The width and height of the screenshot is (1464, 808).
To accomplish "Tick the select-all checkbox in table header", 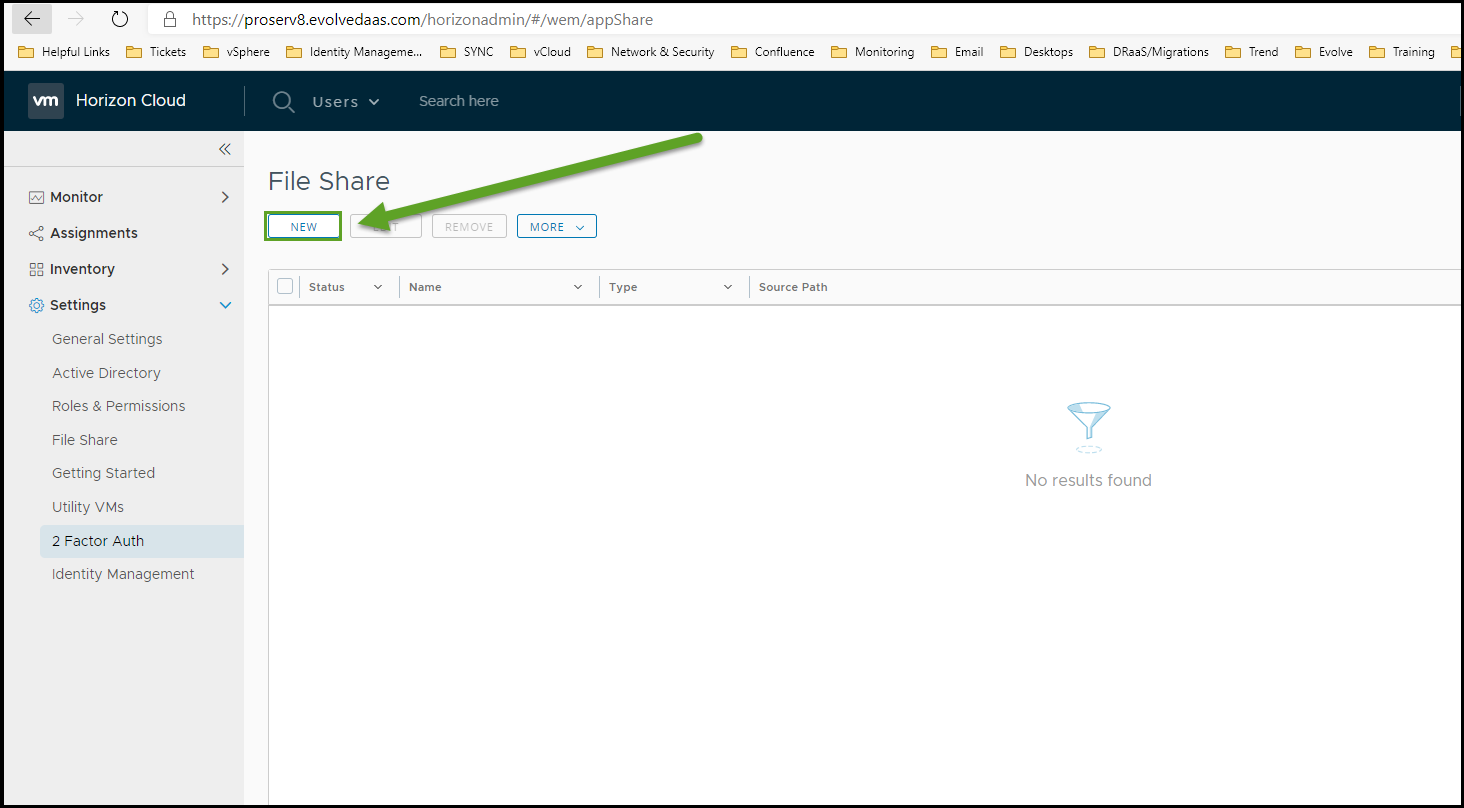I will click(x=285, y=287).
